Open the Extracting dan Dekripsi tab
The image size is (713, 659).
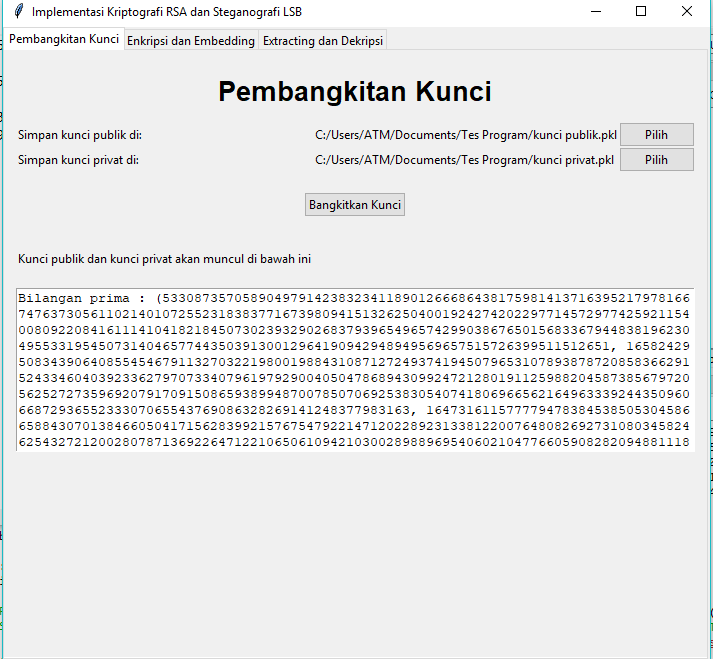[323, 41]
